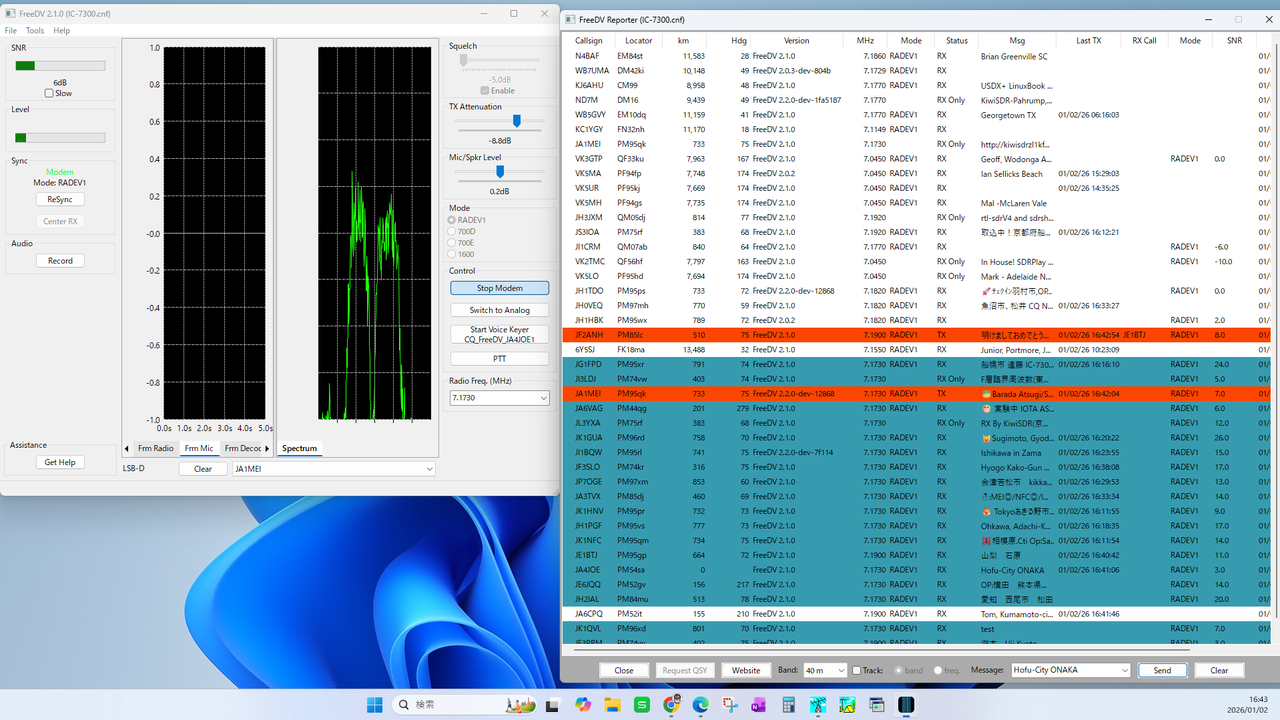Switch to the Frm Decoded tab
The image size is (1280, 720).
coord(242,448)
